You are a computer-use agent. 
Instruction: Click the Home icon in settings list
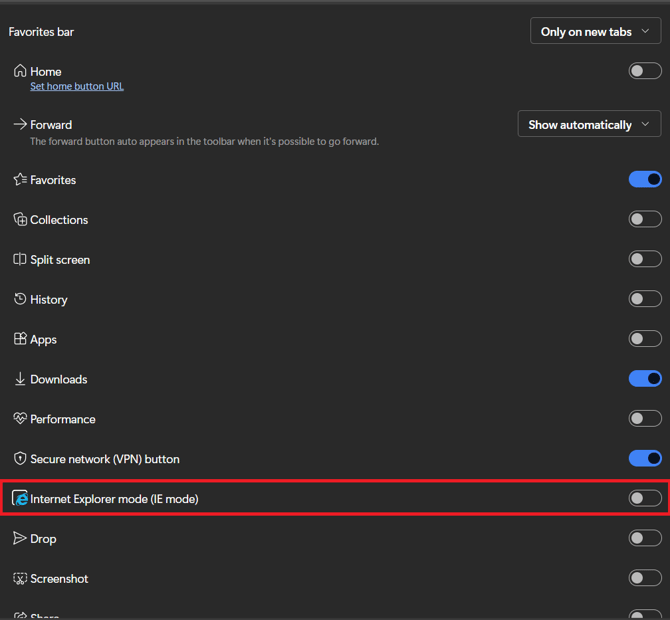click(20, 71)
